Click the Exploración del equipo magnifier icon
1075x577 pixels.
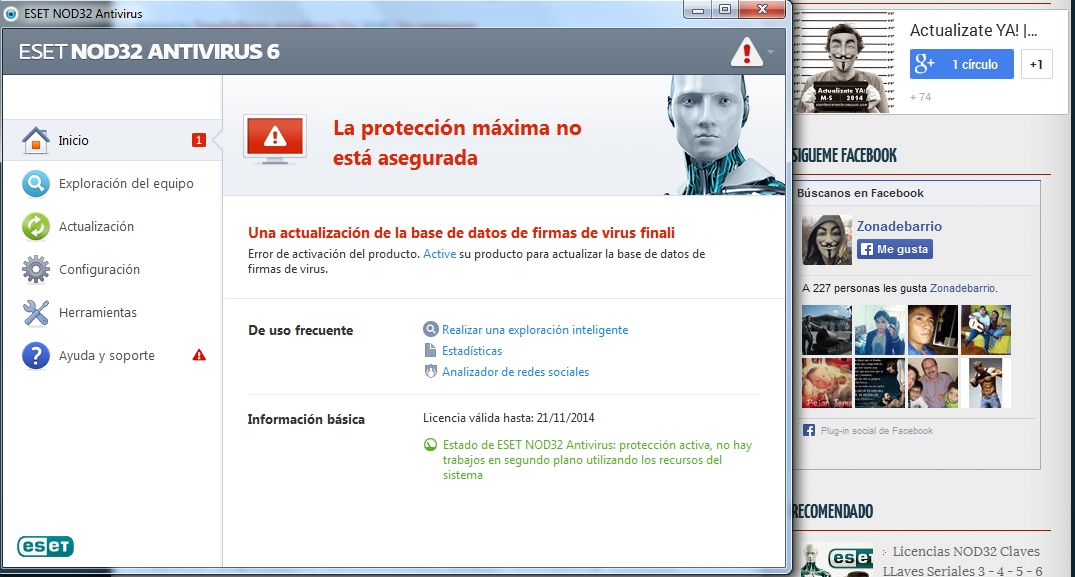click(36, 184)
